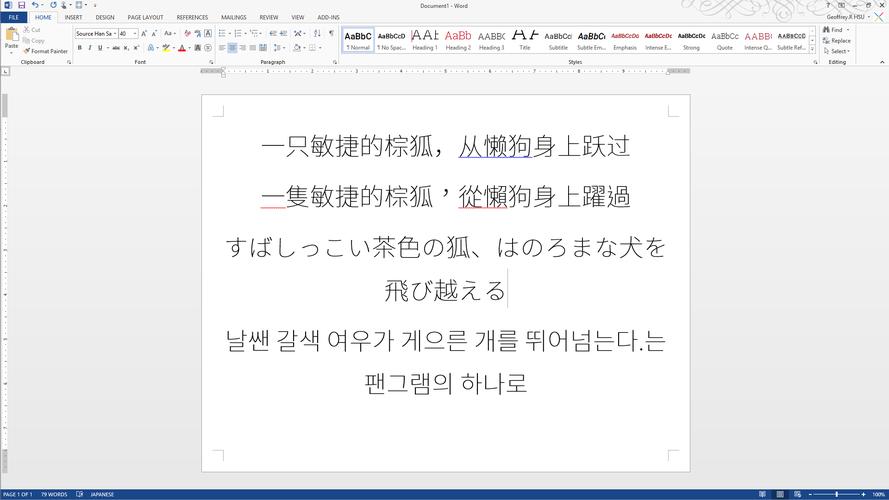The image size is (889, 500).
Task: Align text to the right
Action: point(243,48)
